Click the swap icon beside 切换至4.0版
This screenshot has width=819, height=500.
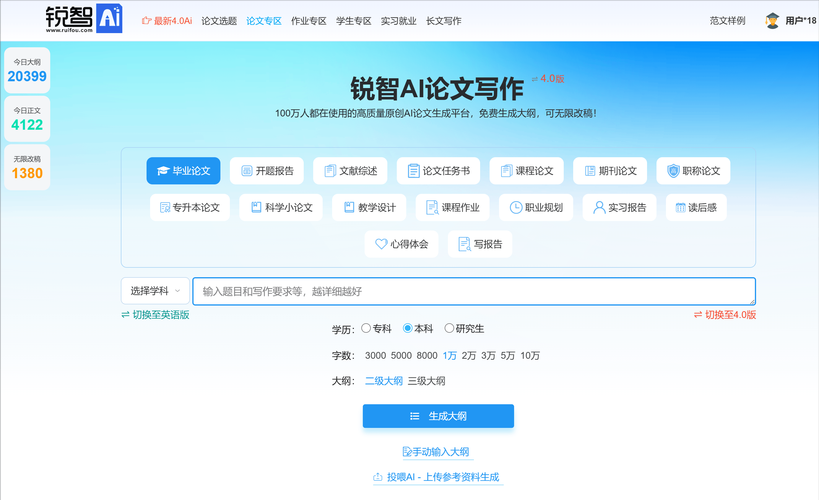pyautogui.click(x=698, y=315)
